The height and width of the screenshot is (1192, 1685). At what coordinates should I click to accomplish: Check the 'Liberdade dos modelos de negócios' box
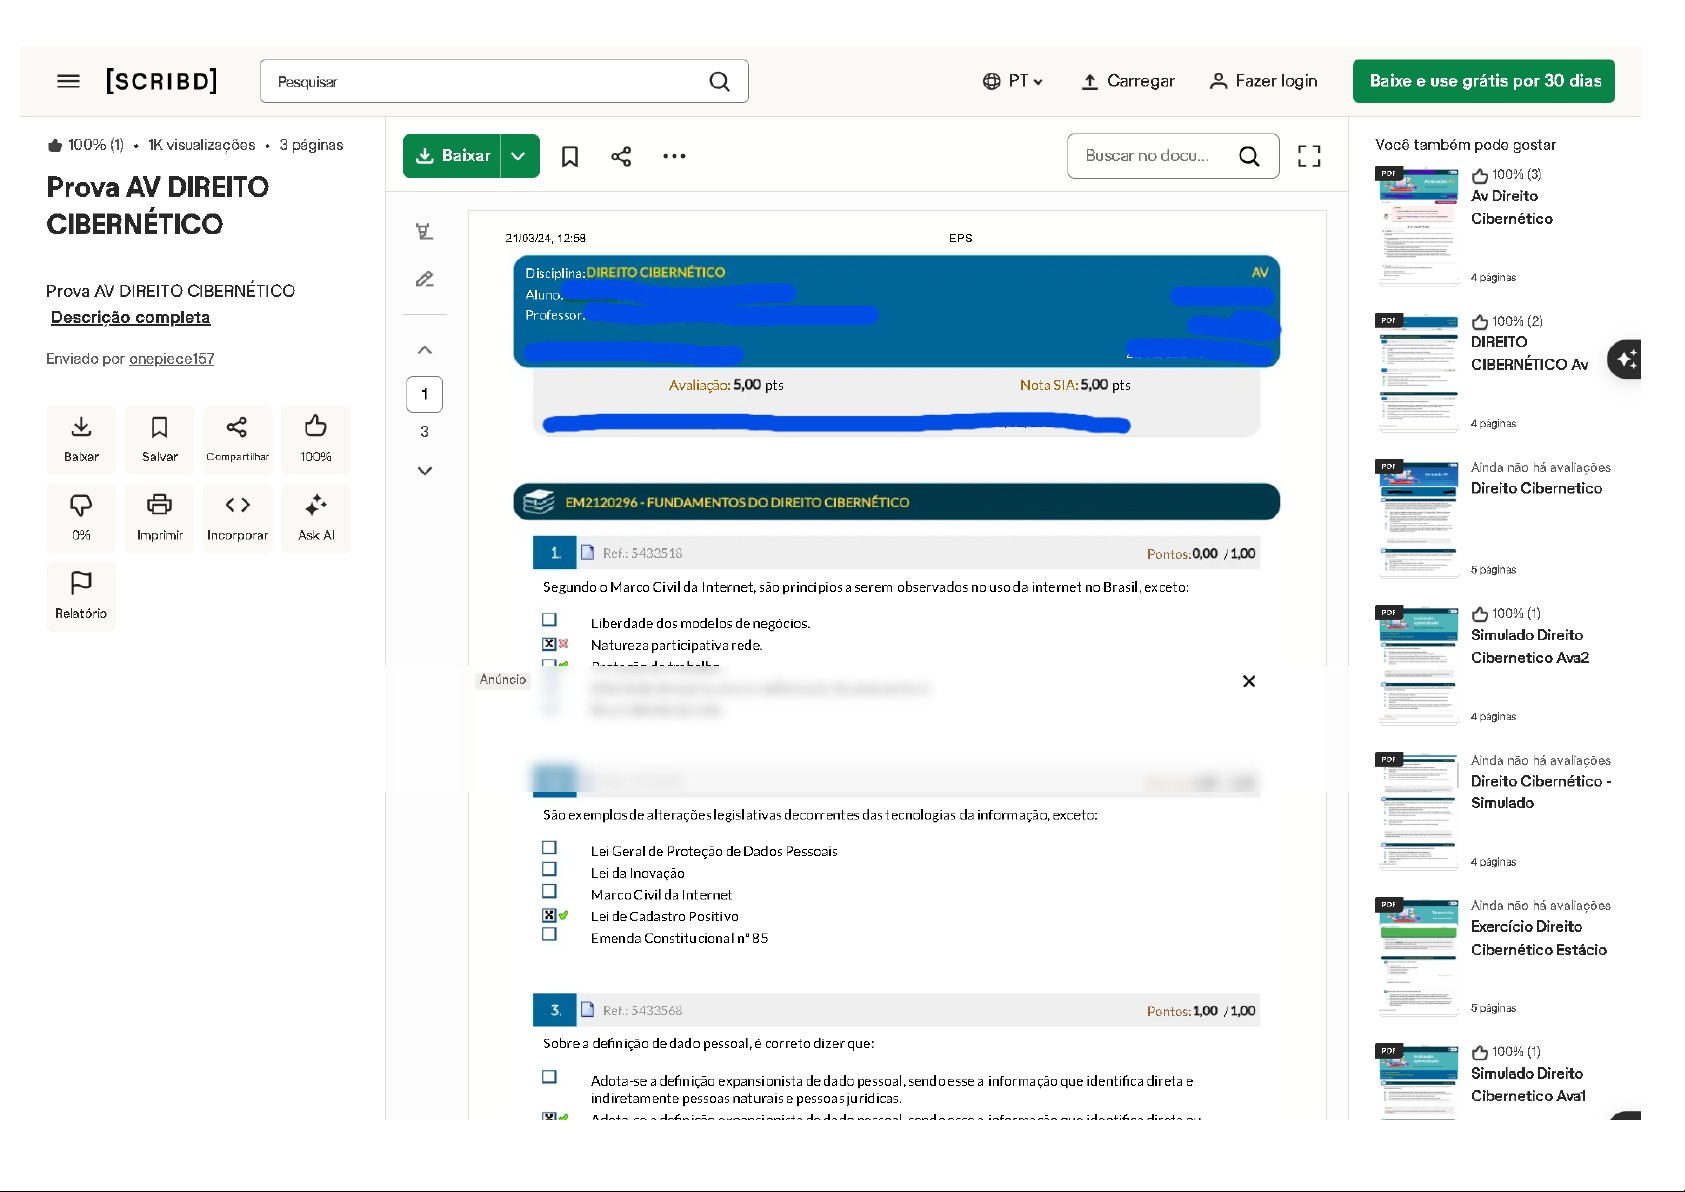click(549, 620)
